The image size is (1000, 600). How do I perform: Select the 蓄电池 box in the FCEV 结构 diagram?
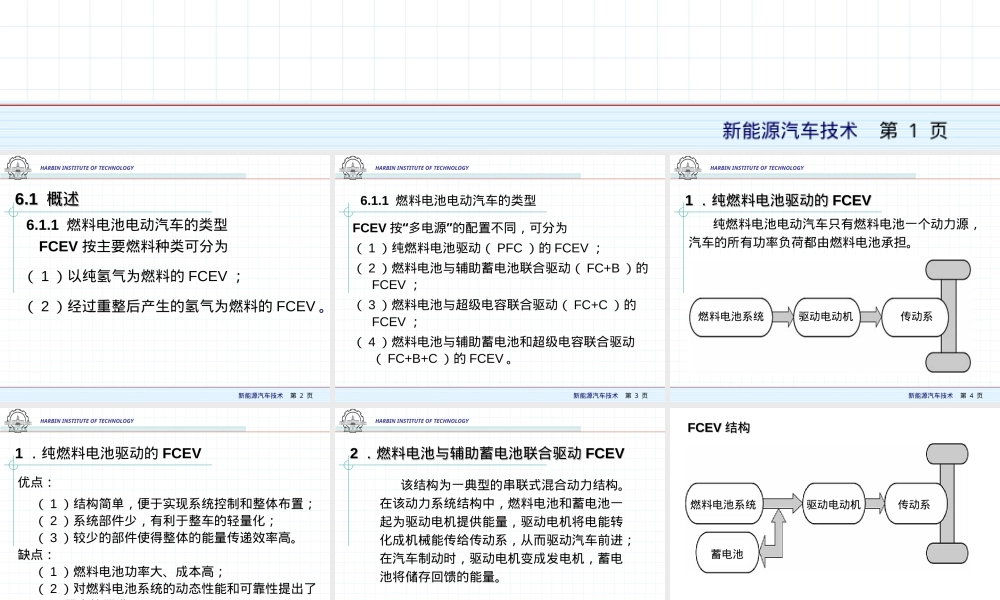727,554
